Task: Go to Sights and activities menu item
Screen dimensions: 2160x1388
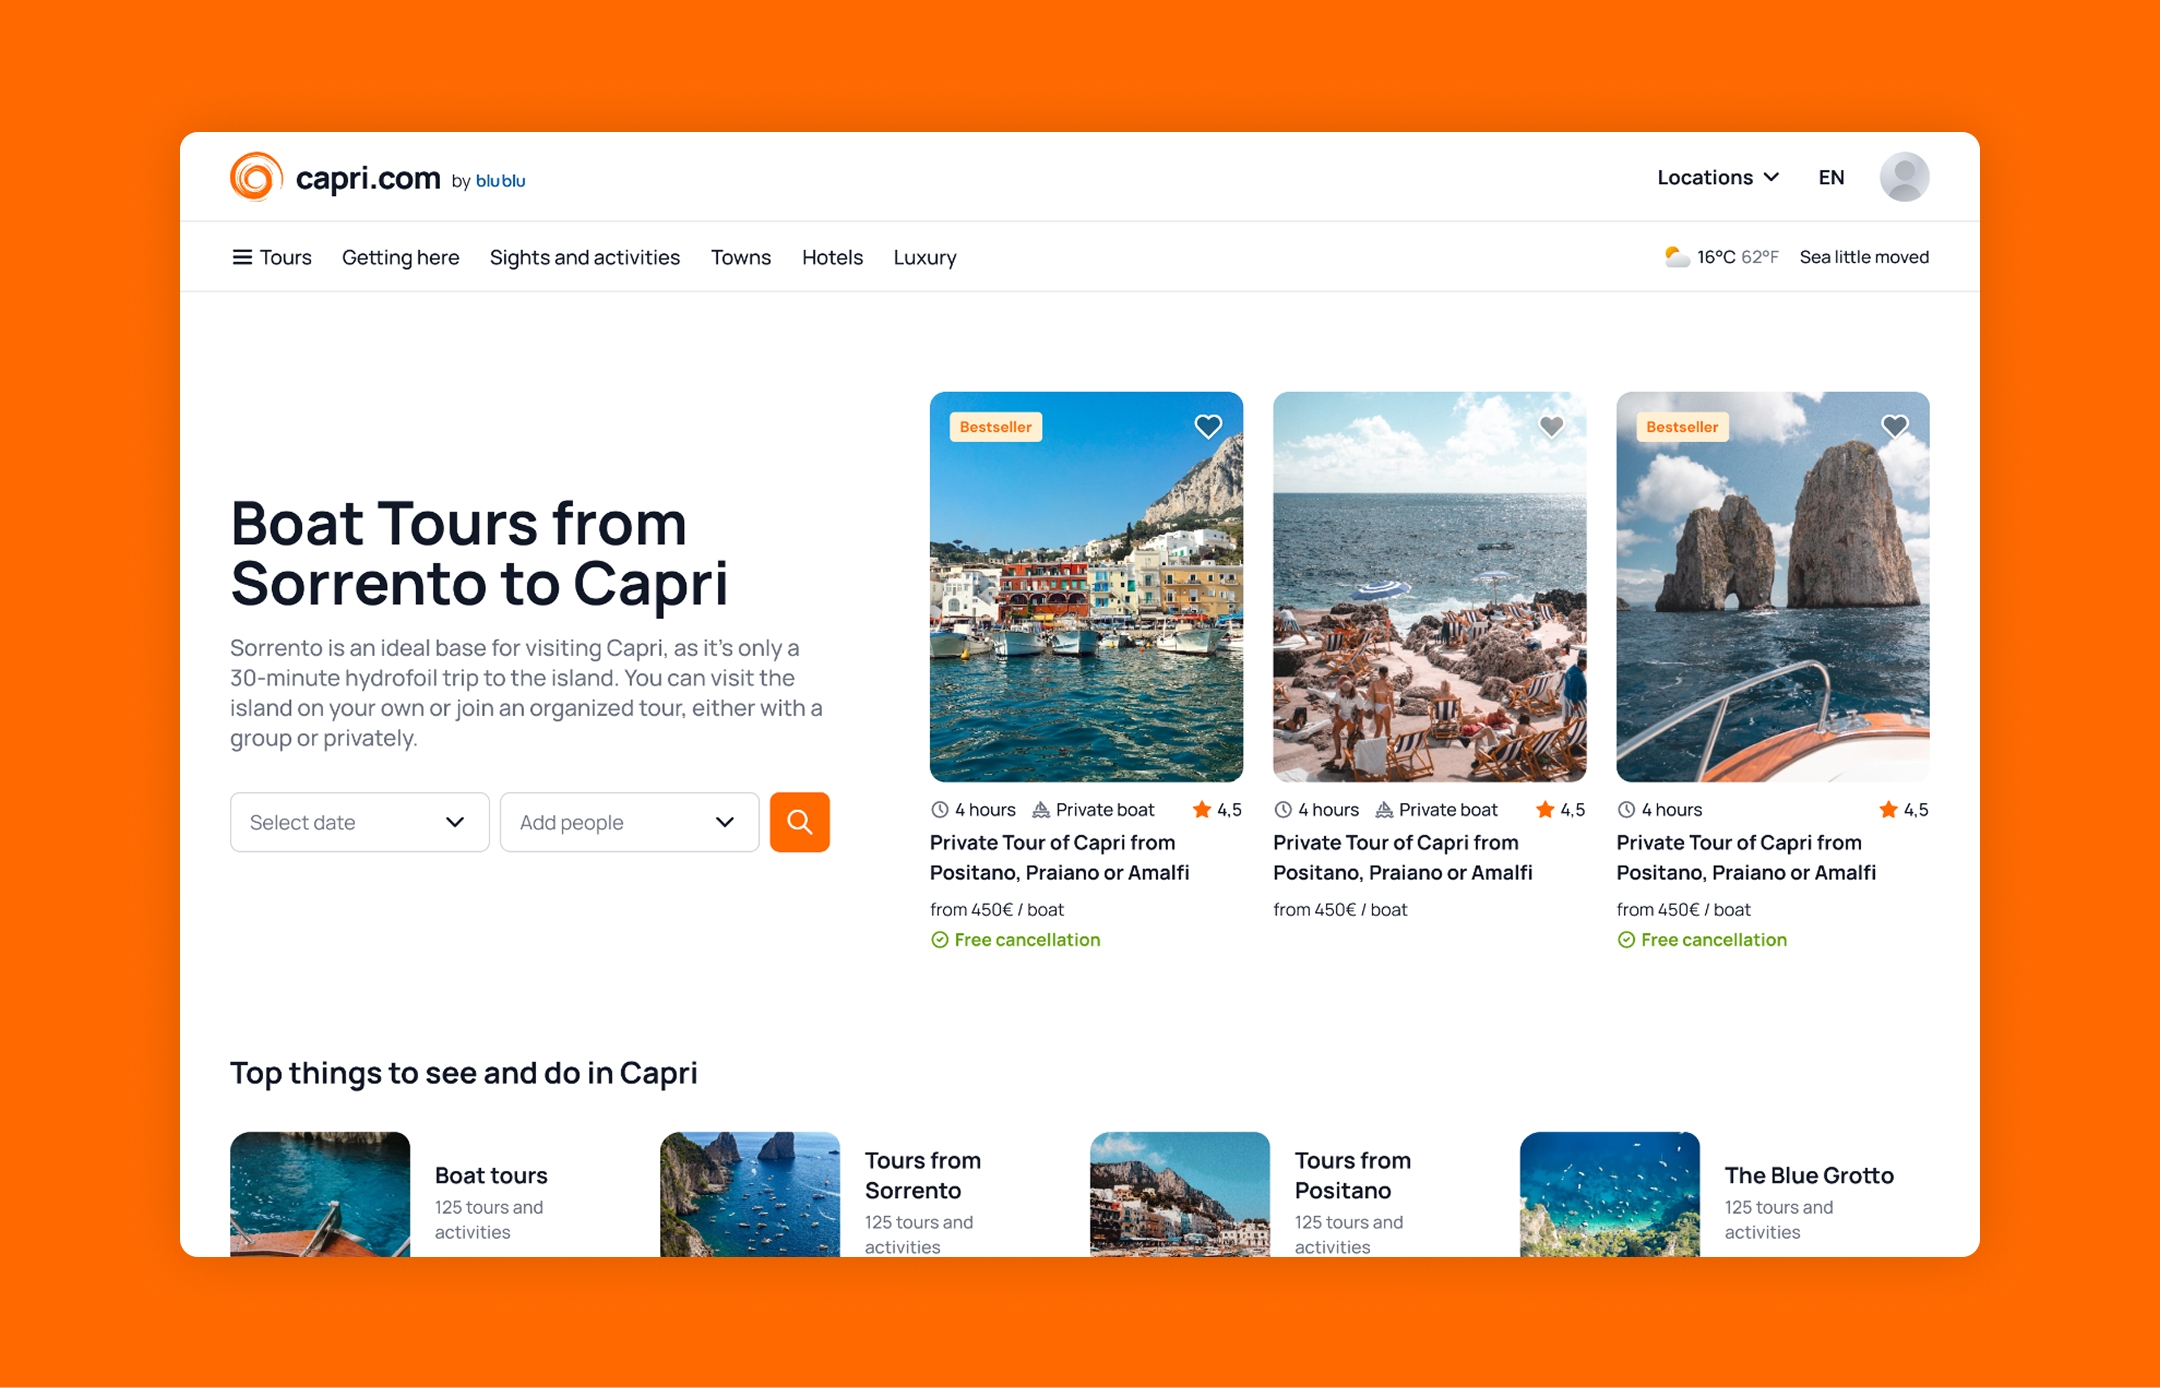Action: [584, 257]
